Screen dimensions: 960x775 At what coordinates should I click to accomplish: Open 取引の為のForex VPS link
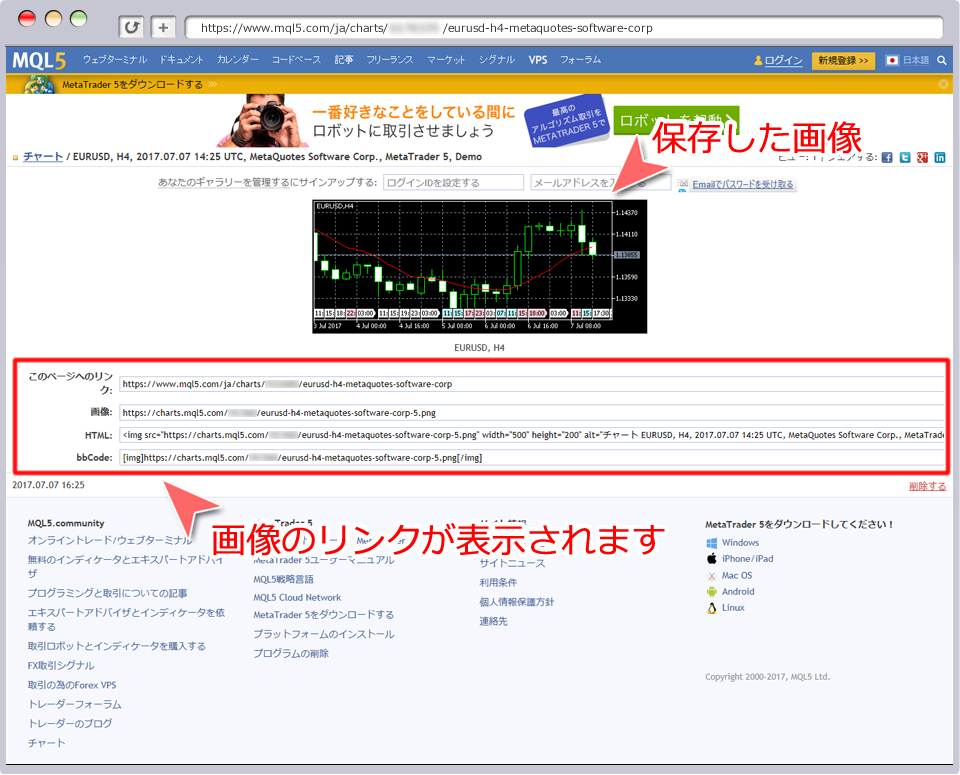tap(72, 685)
